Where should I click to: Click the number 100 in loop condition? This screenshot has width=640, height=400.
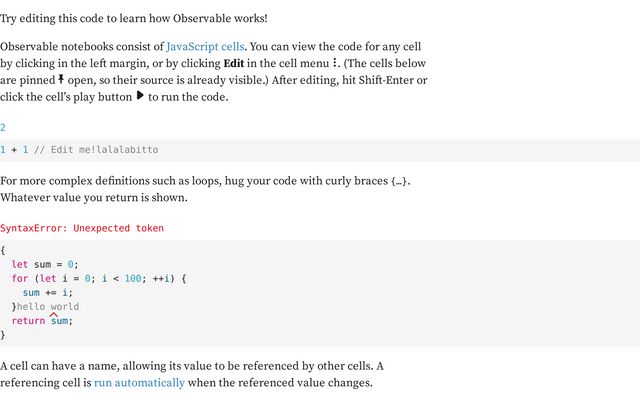click(133, 279)
